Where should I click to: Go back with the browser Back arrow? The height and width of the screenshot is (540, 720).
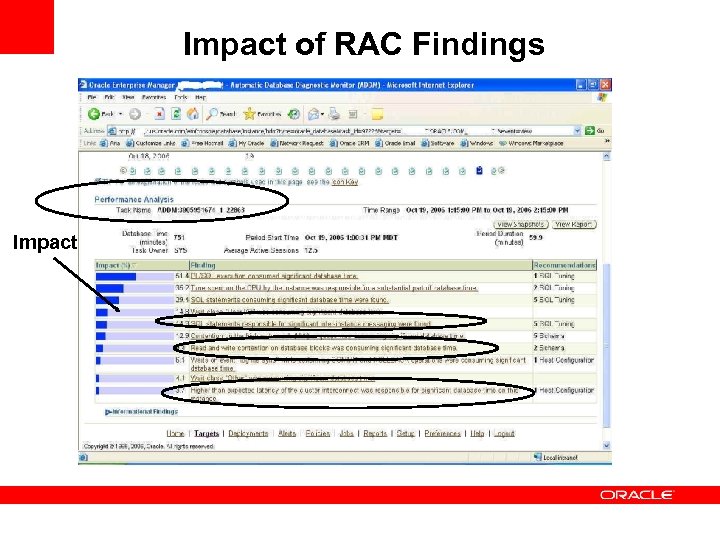pos(94,114)
